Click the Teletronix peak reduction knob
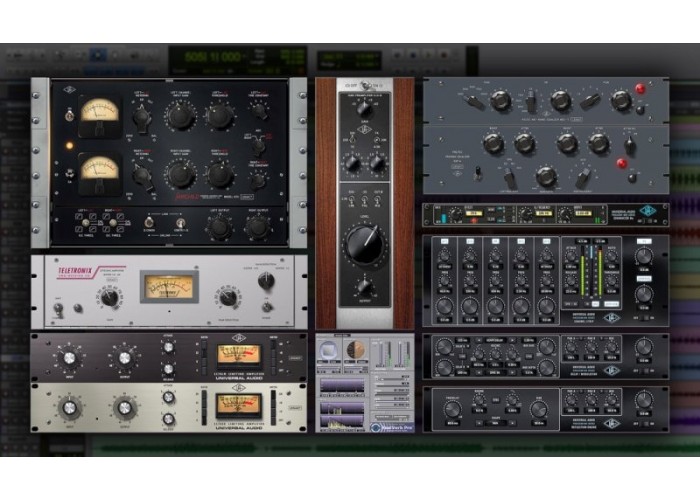Screen dimensions: 700x500 (228, 297)
